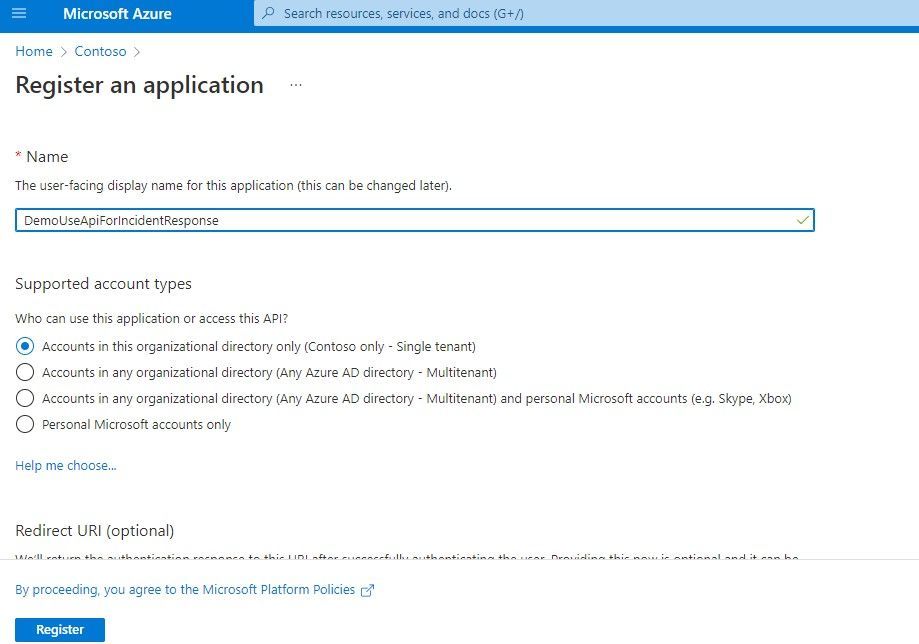Click the green validation checkmark in the Name field
The height and width of the screenshot is (644, 919).
pos(802,220)
